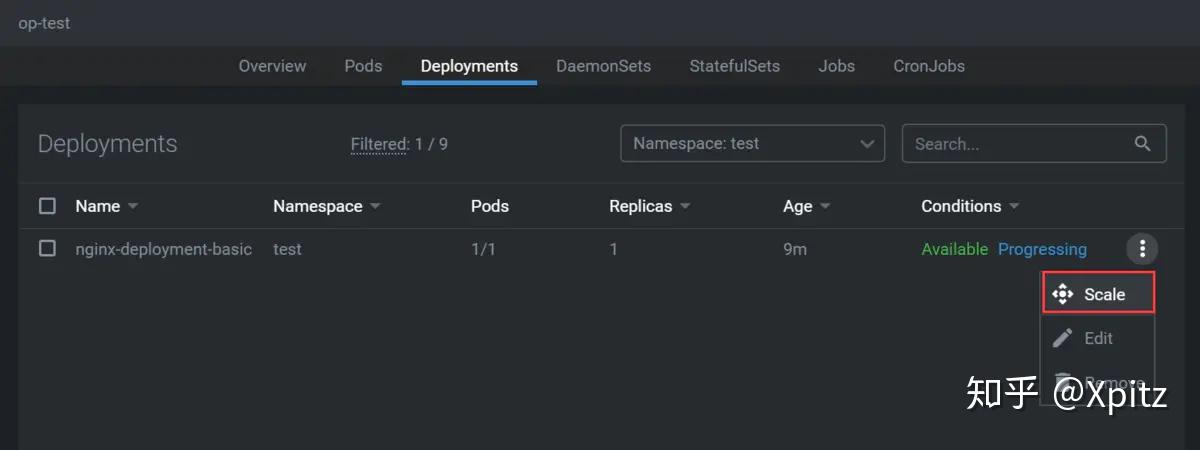Sort by the Age column arrow

[x=825, y=207]
